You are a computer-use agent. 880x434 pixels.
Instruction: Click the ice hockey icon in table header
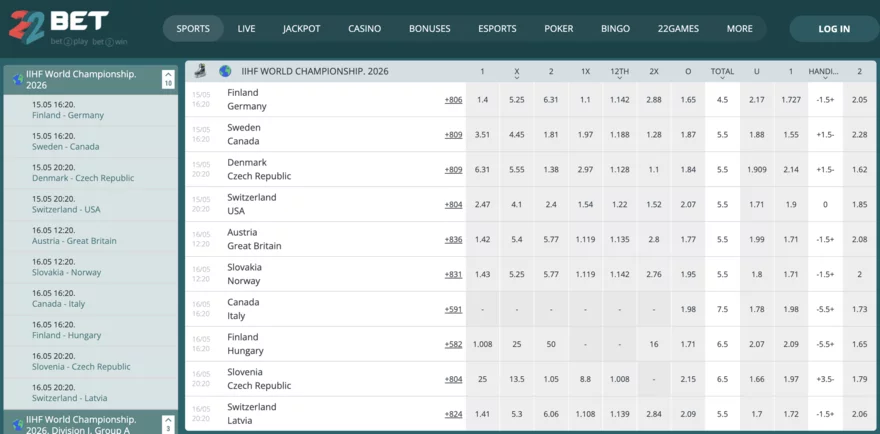[200, 71]
